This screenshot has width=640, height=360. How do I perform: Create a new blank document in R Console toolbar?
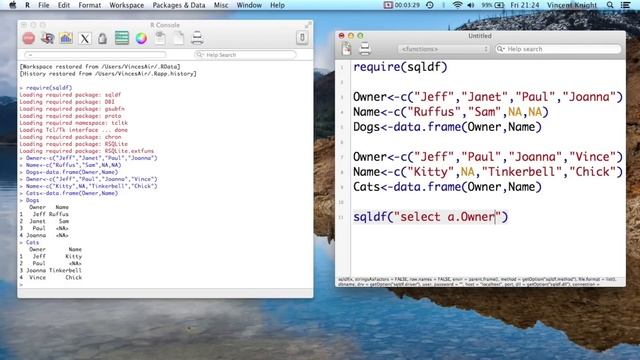pos(179,38)
